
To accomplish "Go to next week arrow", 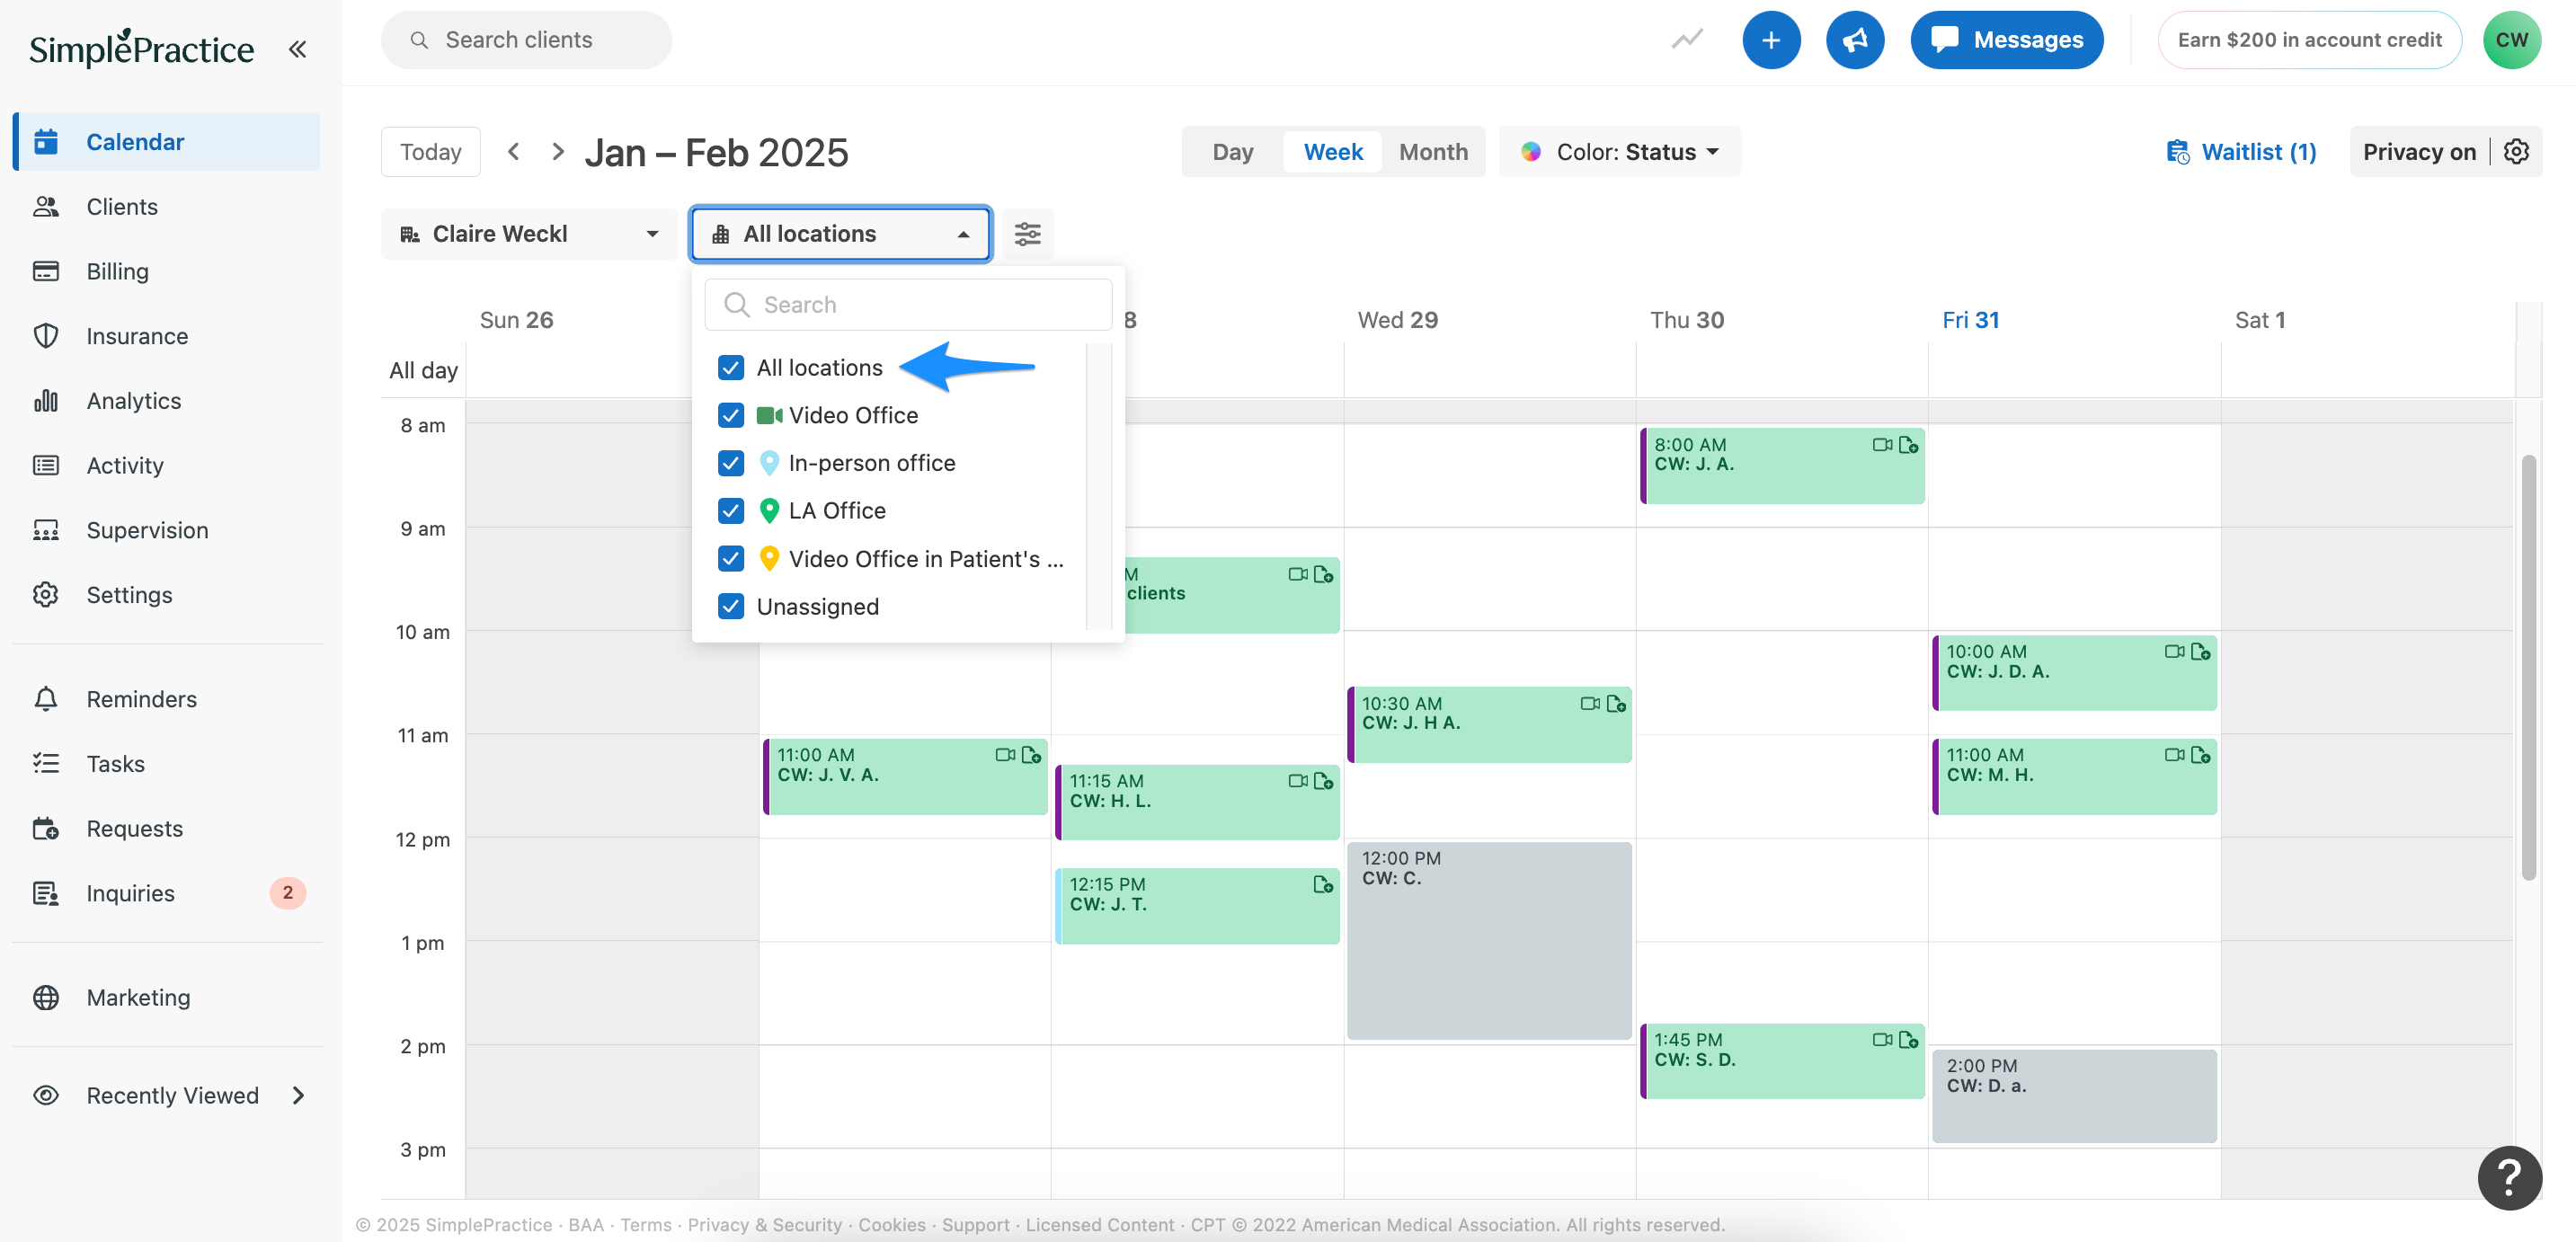I will coord(558,152).
